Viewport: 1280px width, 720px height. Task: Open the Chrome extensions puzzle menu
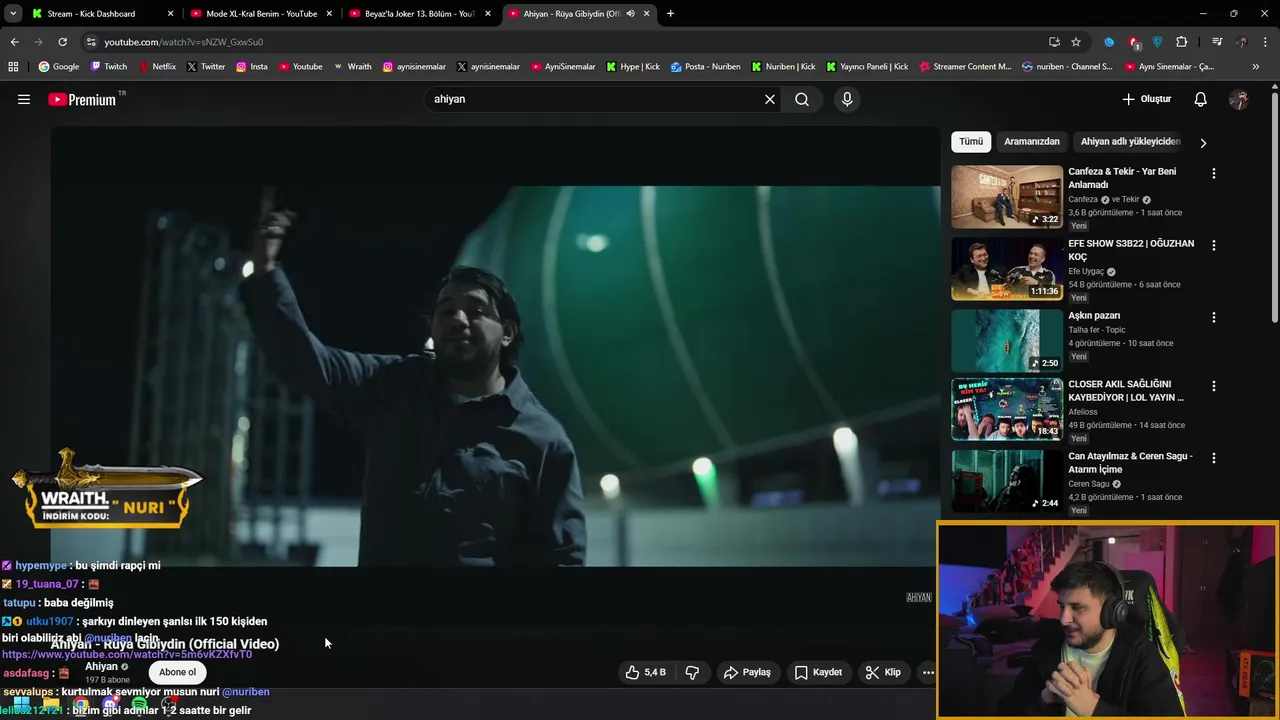[1182, 42]
